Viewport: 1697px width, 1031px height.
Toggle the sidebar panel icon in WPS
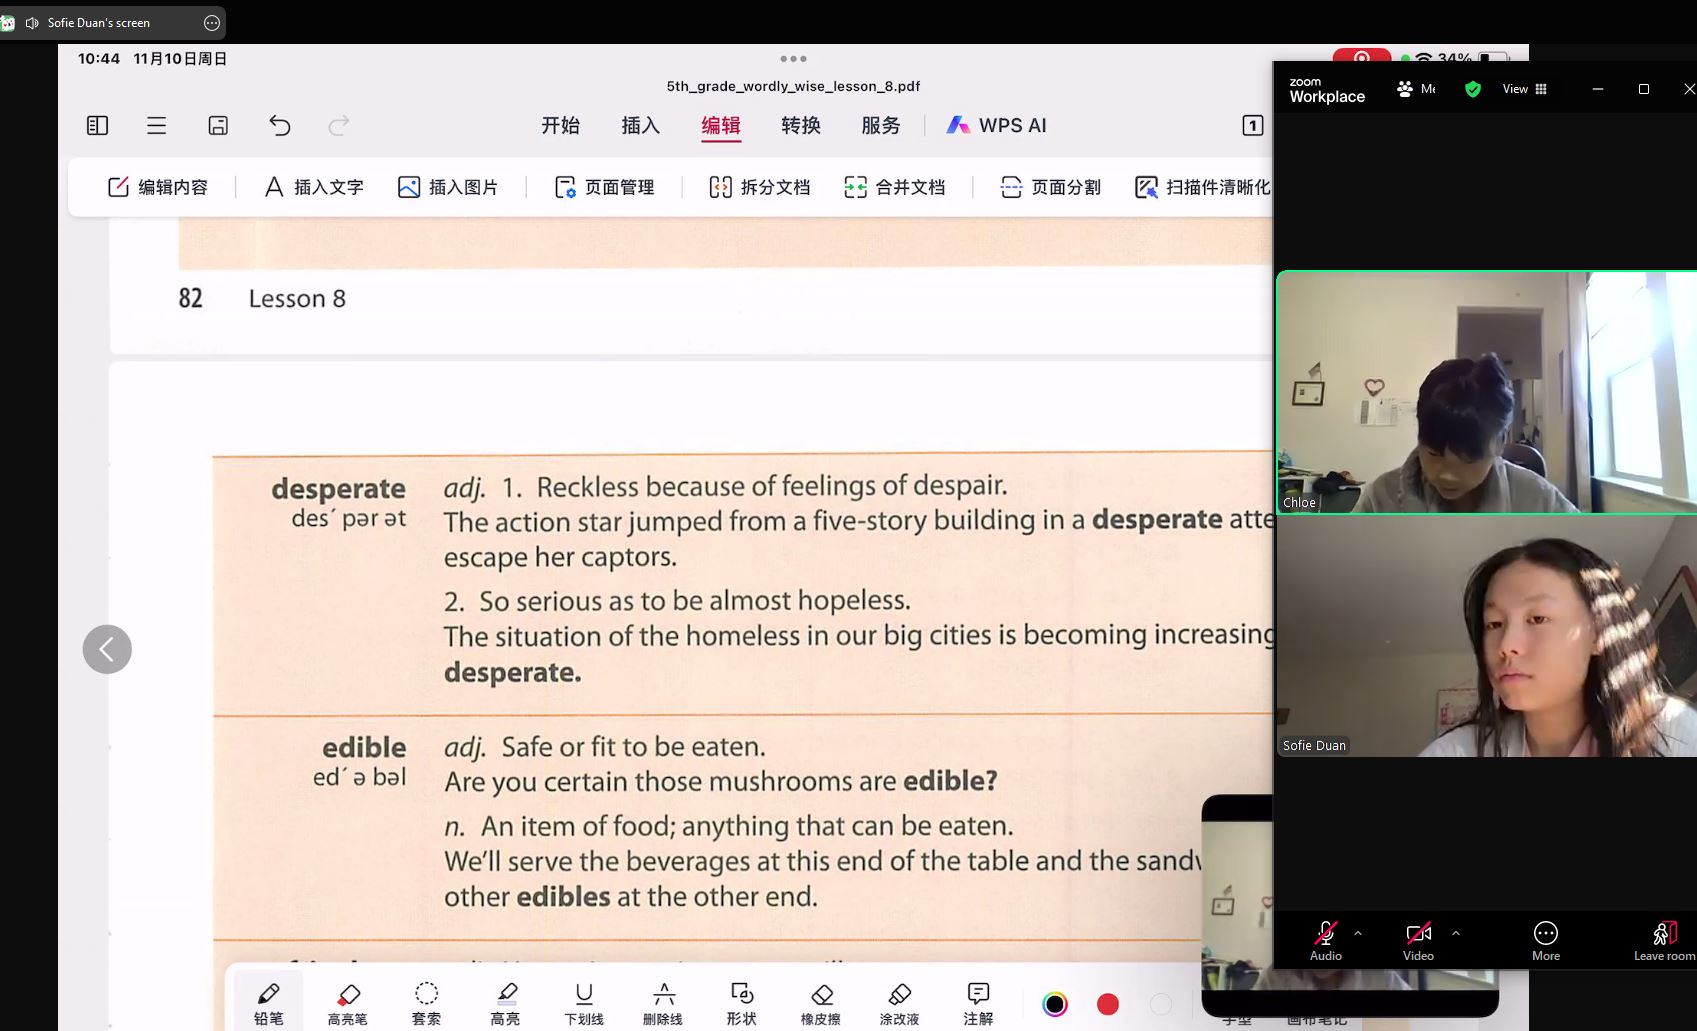tap(97, 125)
